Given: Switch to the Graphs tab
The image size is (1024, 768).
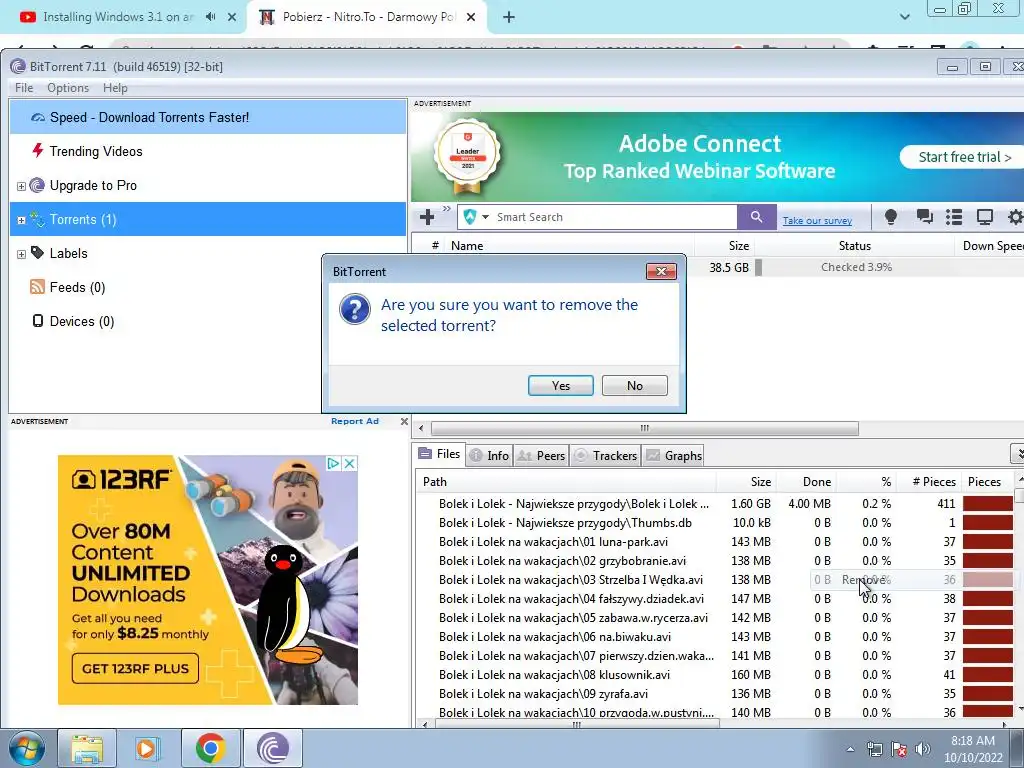Looking at the screenshot, I should pyautogui.click(x=674, y=456).
